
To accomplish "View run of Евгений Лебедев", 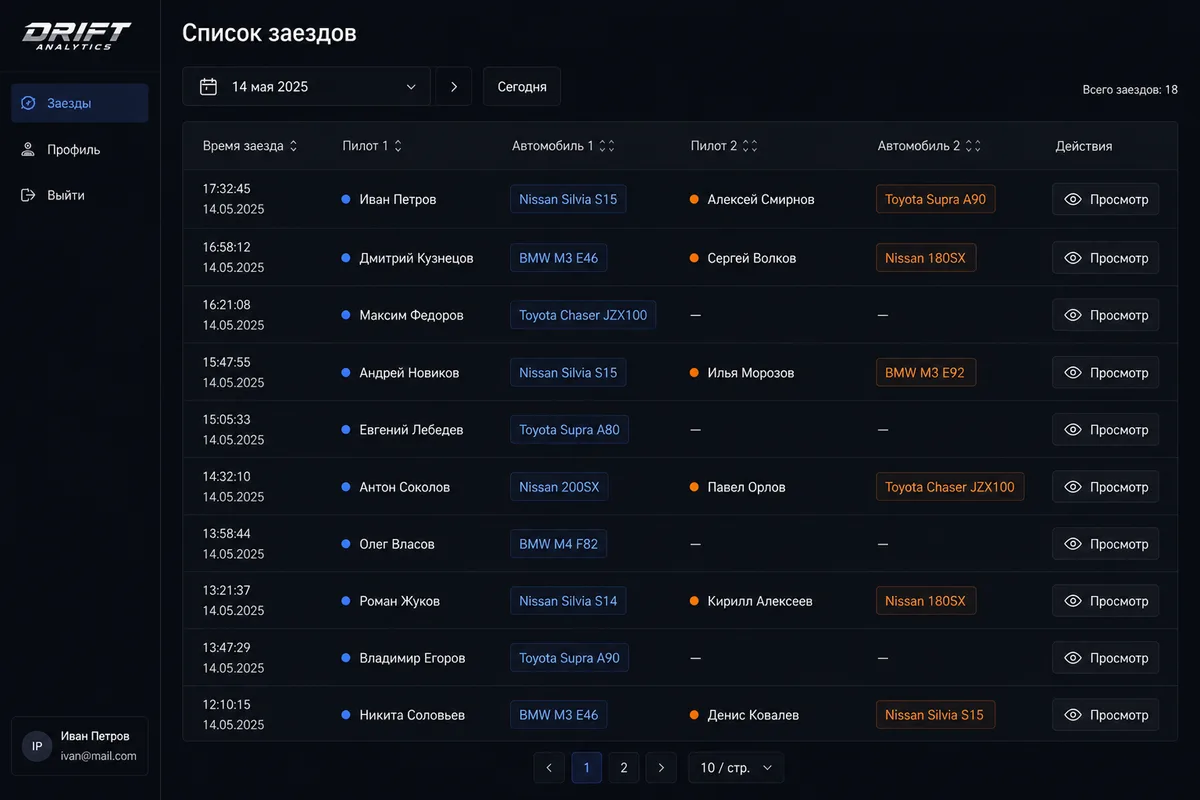I will click(x=1105, y=430).
